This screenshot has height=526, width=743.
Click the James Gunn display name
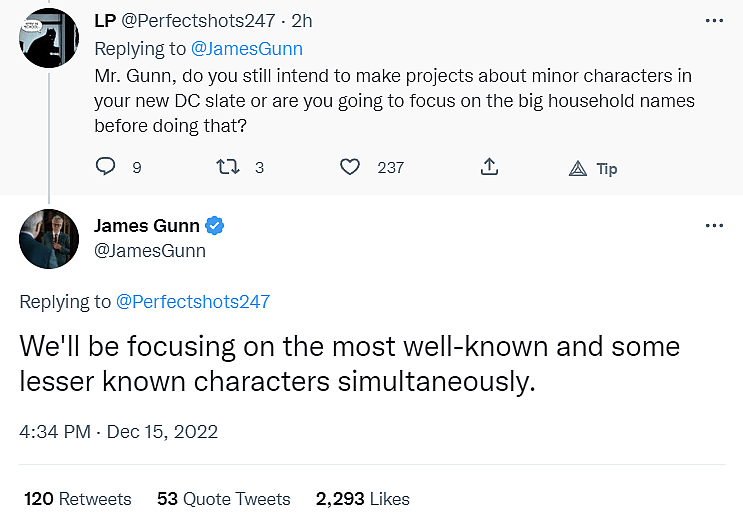coord(147,225)
